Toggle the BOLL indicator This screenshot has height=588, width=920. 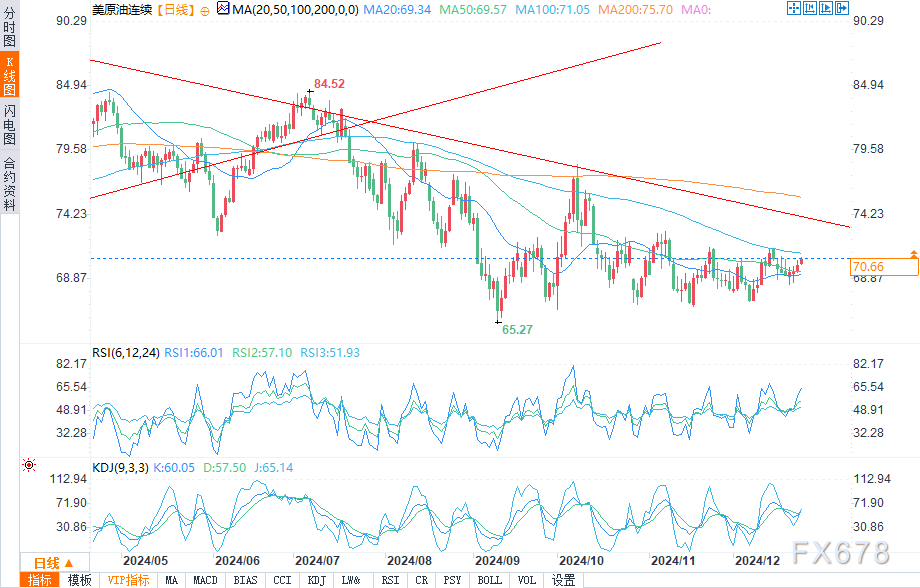pos(490,580)
